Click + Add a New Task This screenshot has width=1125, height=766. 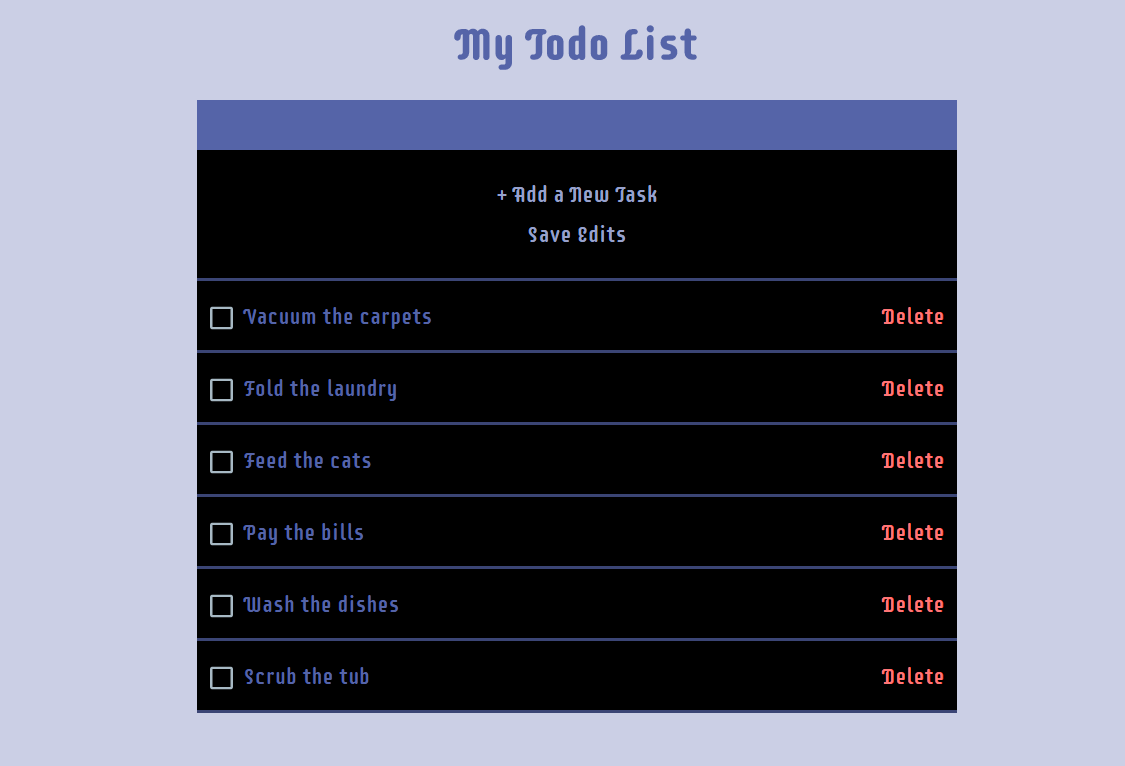(577, 195)
